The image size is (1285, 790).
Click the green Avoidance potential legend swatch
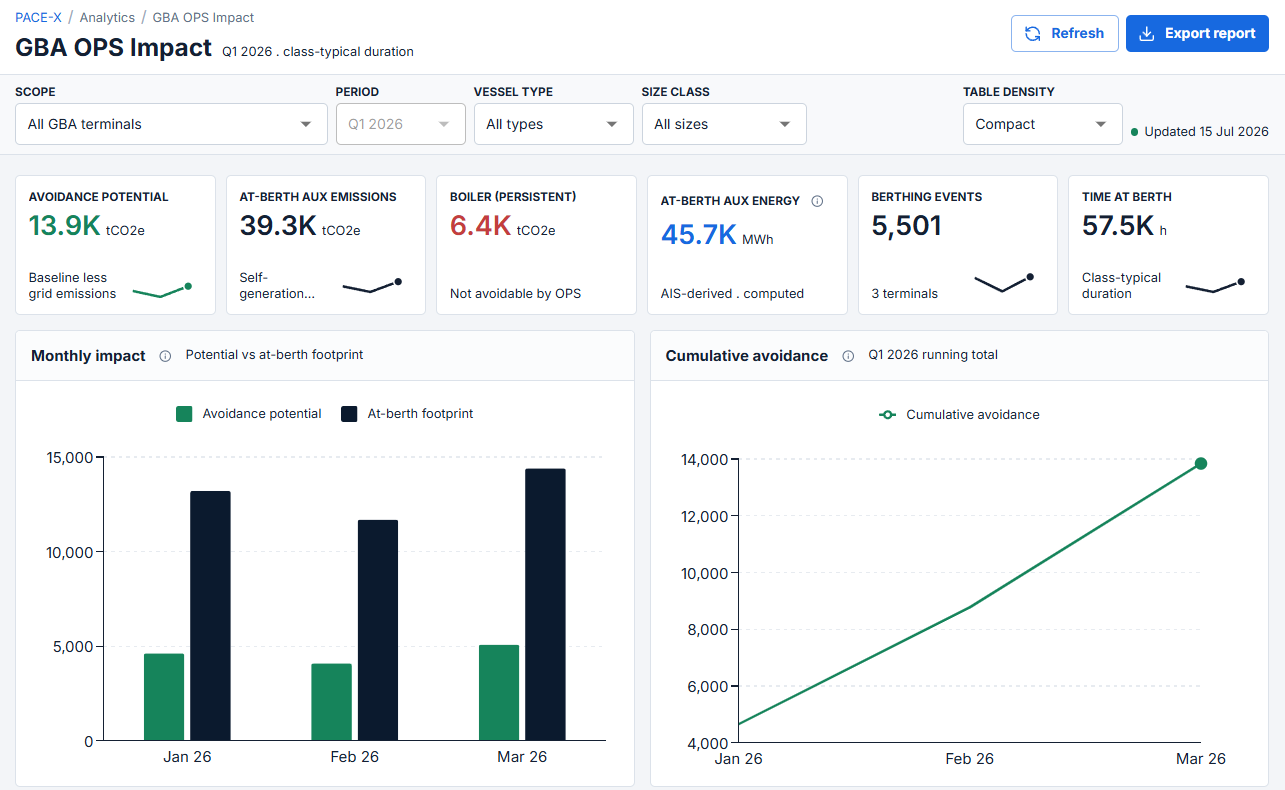(184, 413)
